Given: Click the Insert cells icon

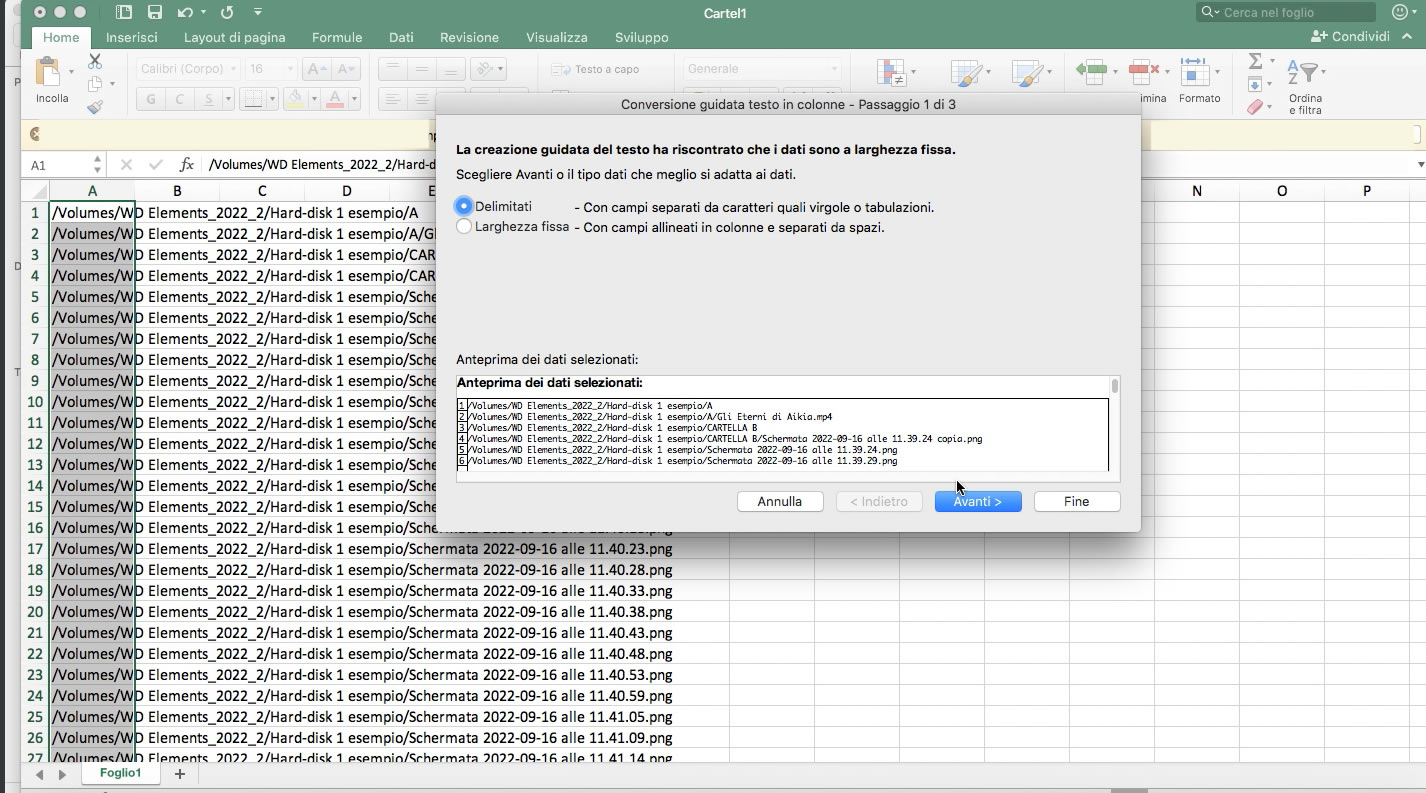Looking at the screenshot, I should [1090, 72].
